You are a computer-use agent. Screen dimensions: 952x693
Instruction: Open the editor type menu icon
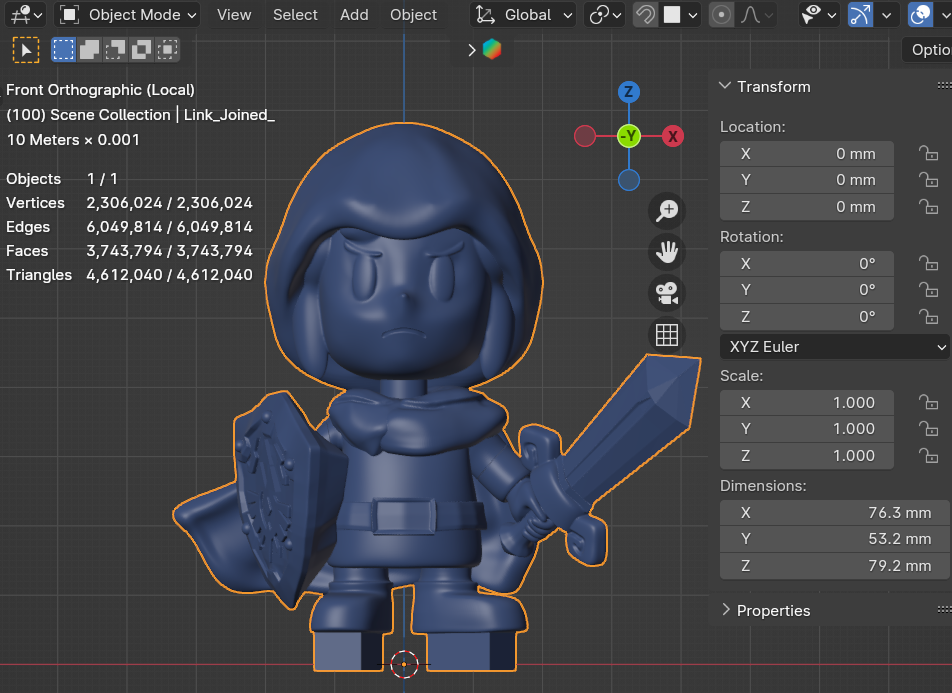point(26,15)
